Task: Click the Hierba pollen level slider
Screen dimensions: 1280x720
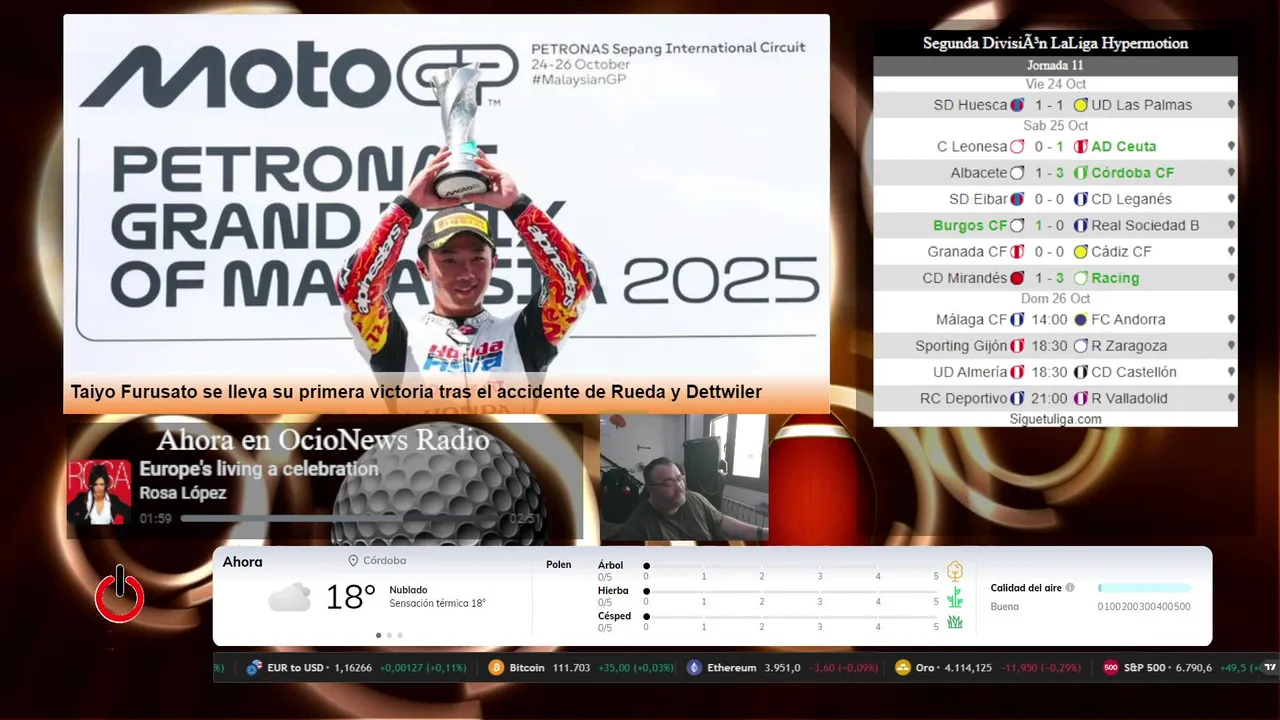Action: [791, 591]
